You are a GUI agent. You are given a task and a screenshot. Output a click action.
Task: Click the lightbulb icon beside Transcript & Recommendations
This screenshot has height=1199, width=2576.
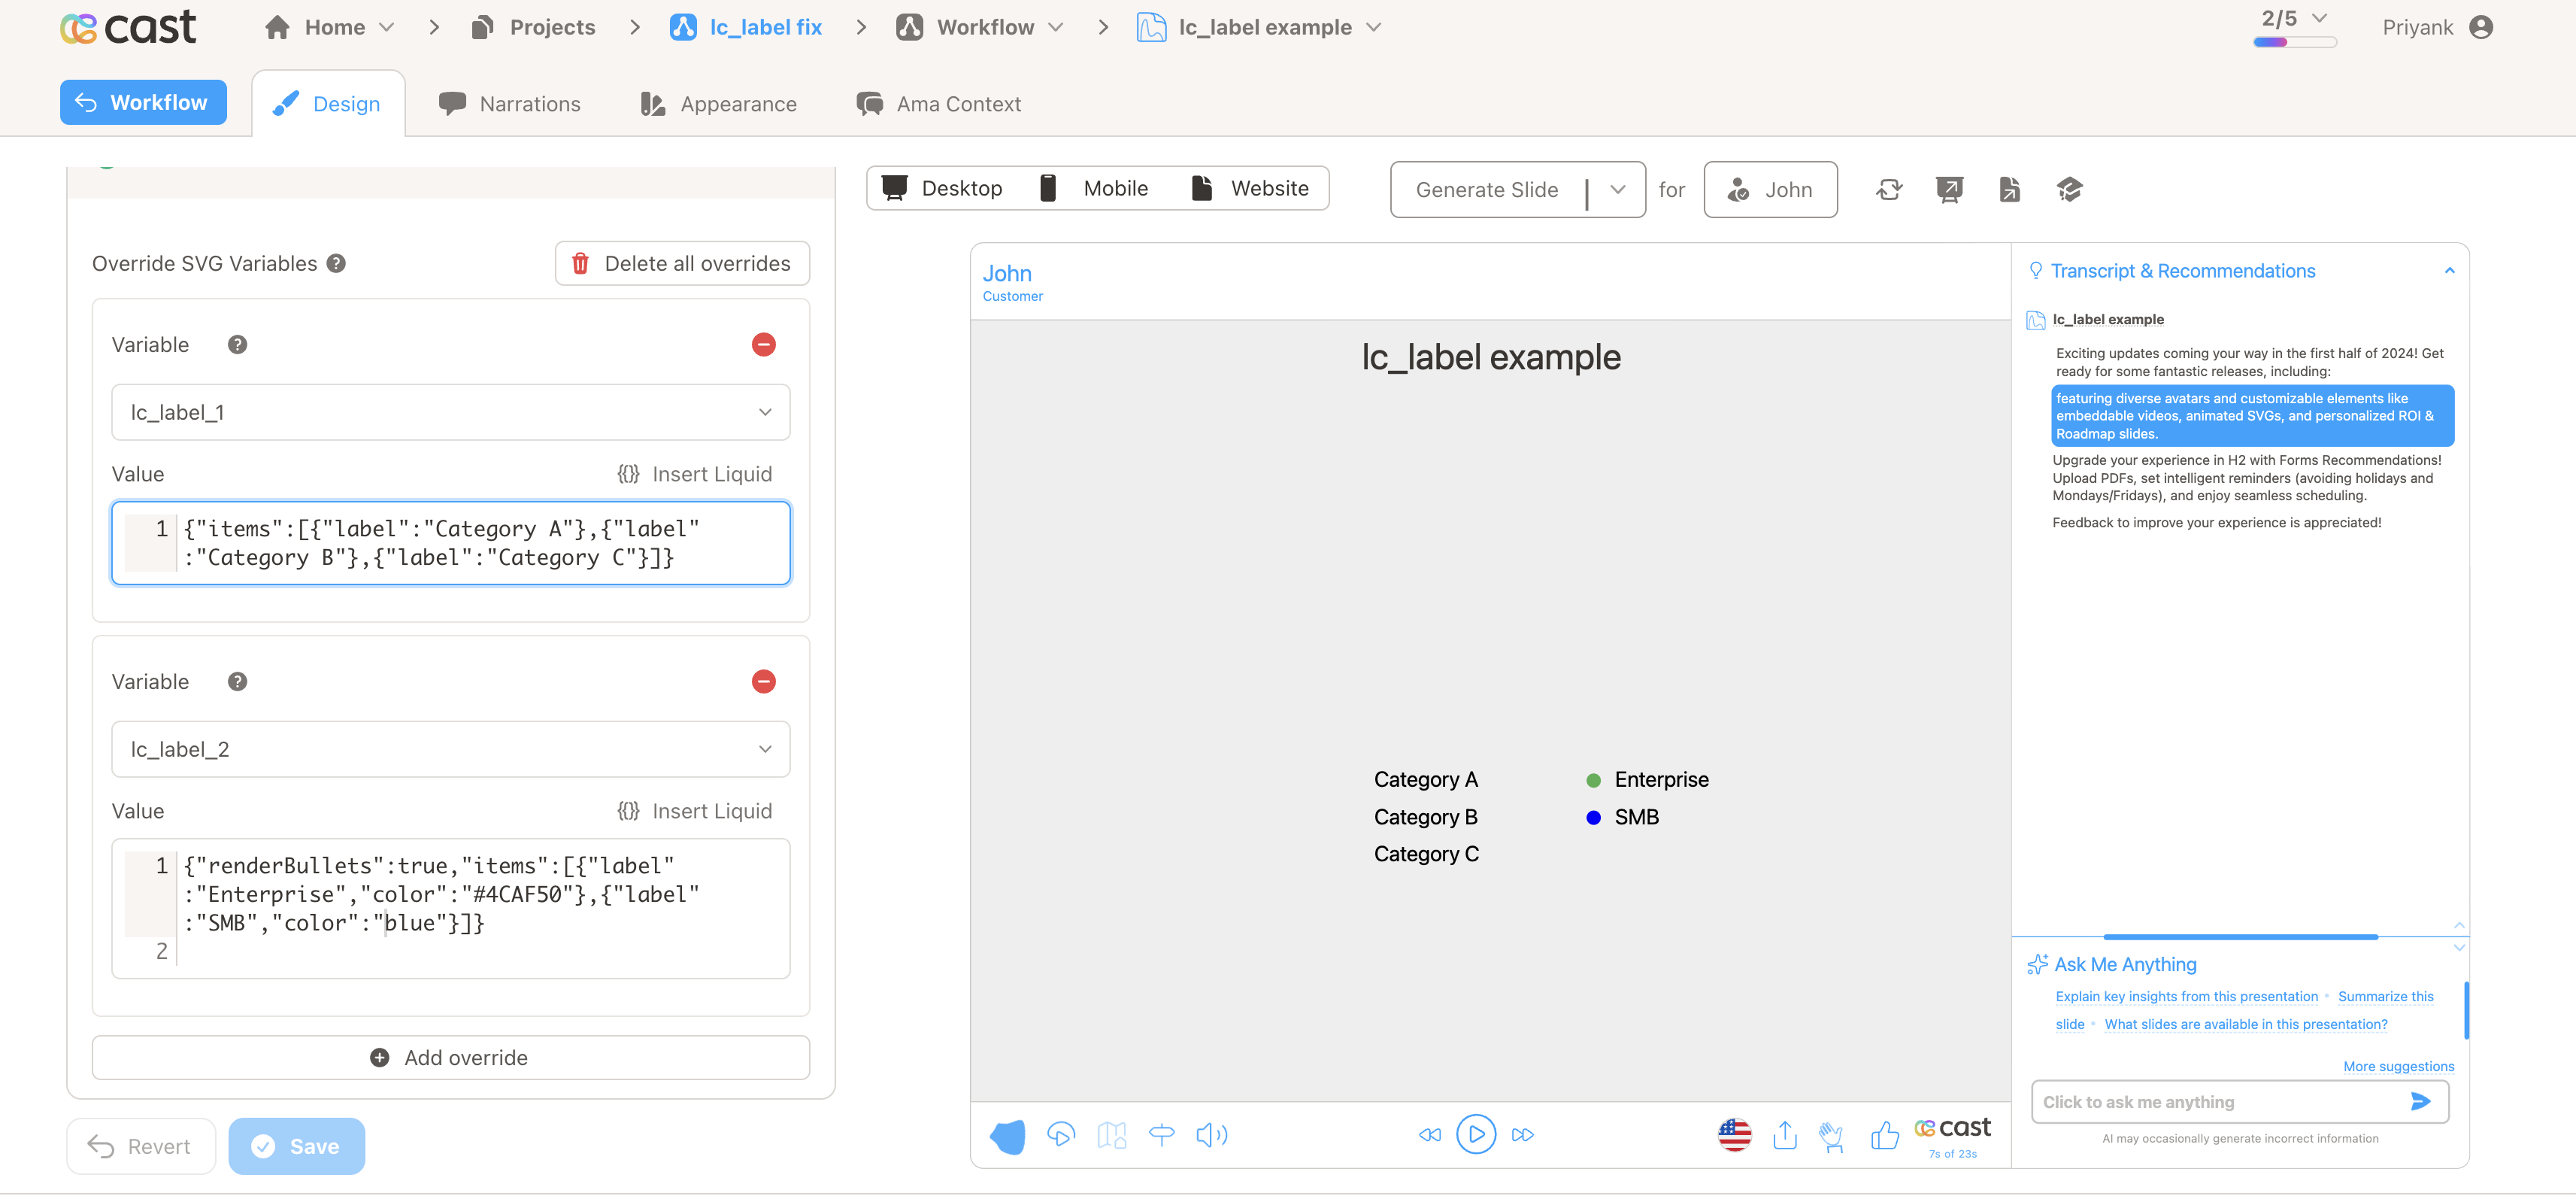click(2035, 271)
